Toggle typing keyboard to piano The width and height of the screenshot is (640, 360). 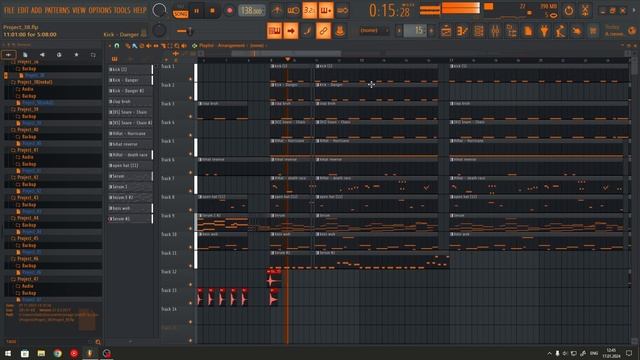[274, 31]
